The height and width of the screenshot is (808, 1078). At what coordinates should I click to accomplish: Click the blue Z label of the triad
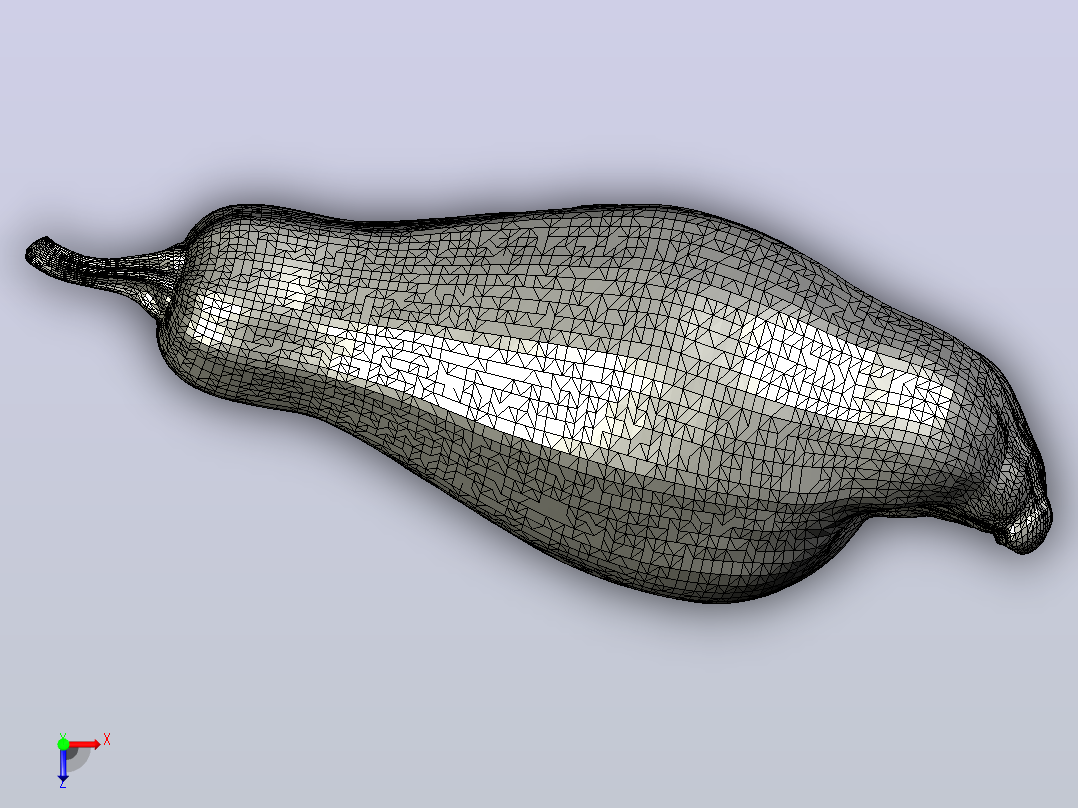point(63,783)
